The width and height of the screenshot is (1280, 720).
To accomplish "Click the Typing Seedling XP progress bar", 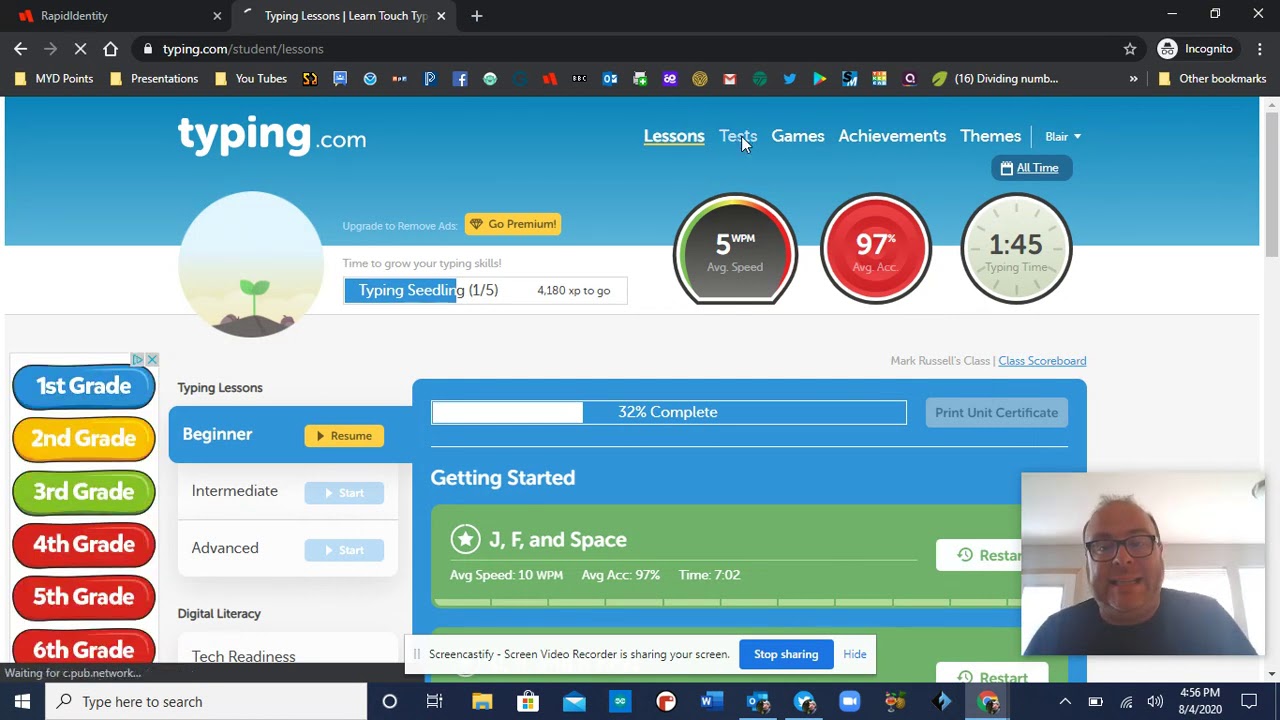I will (x=485, y=290).
